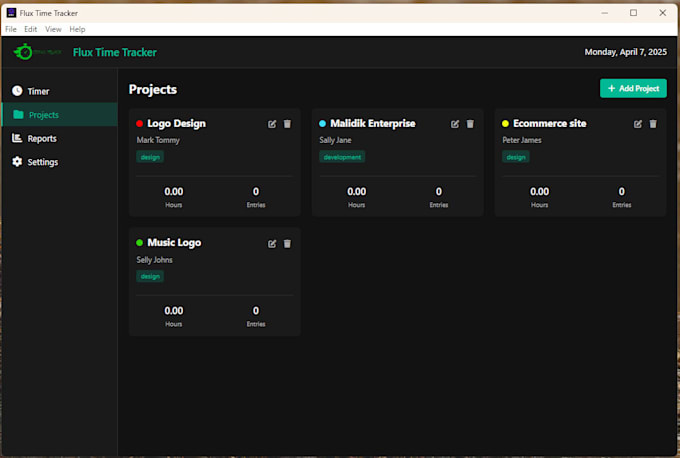680x458 pixels.
Task: Click entries count on Music Logo card
Action: (x=256, y=311)
